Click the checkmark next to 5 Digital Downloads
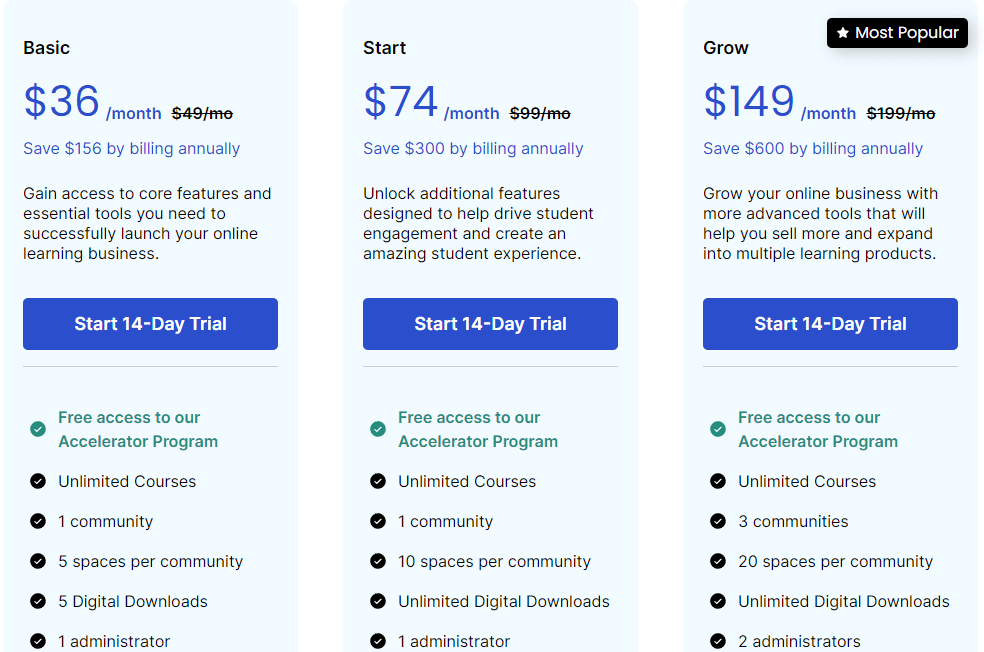The image size is (984, 652). coord(37,601)
